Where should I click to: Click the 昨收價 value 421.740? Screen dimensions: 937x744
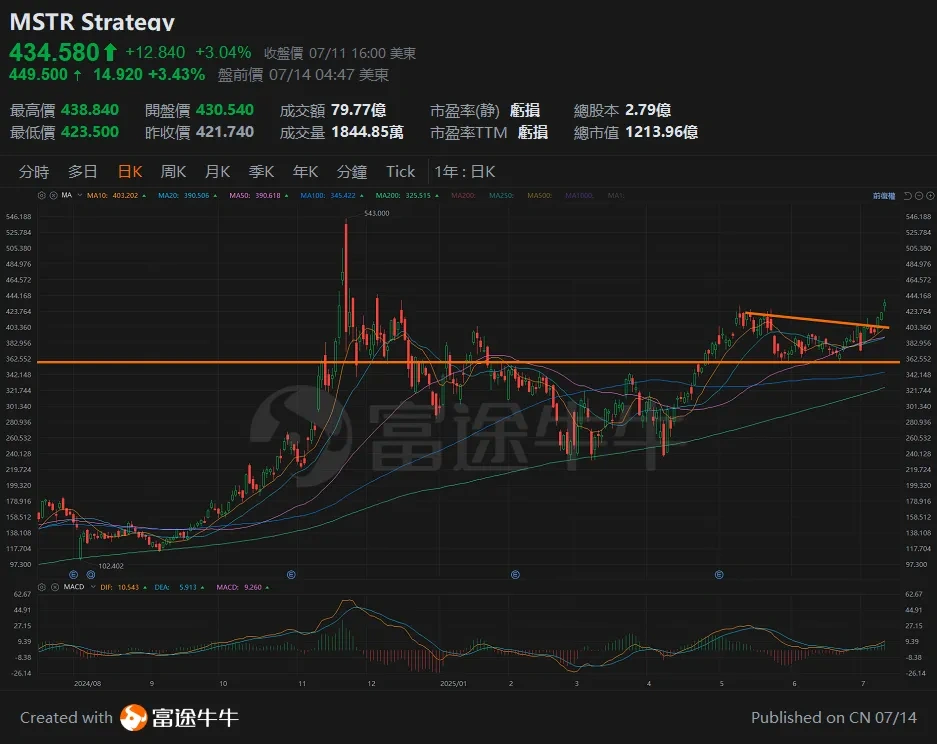tap(225, 131)
